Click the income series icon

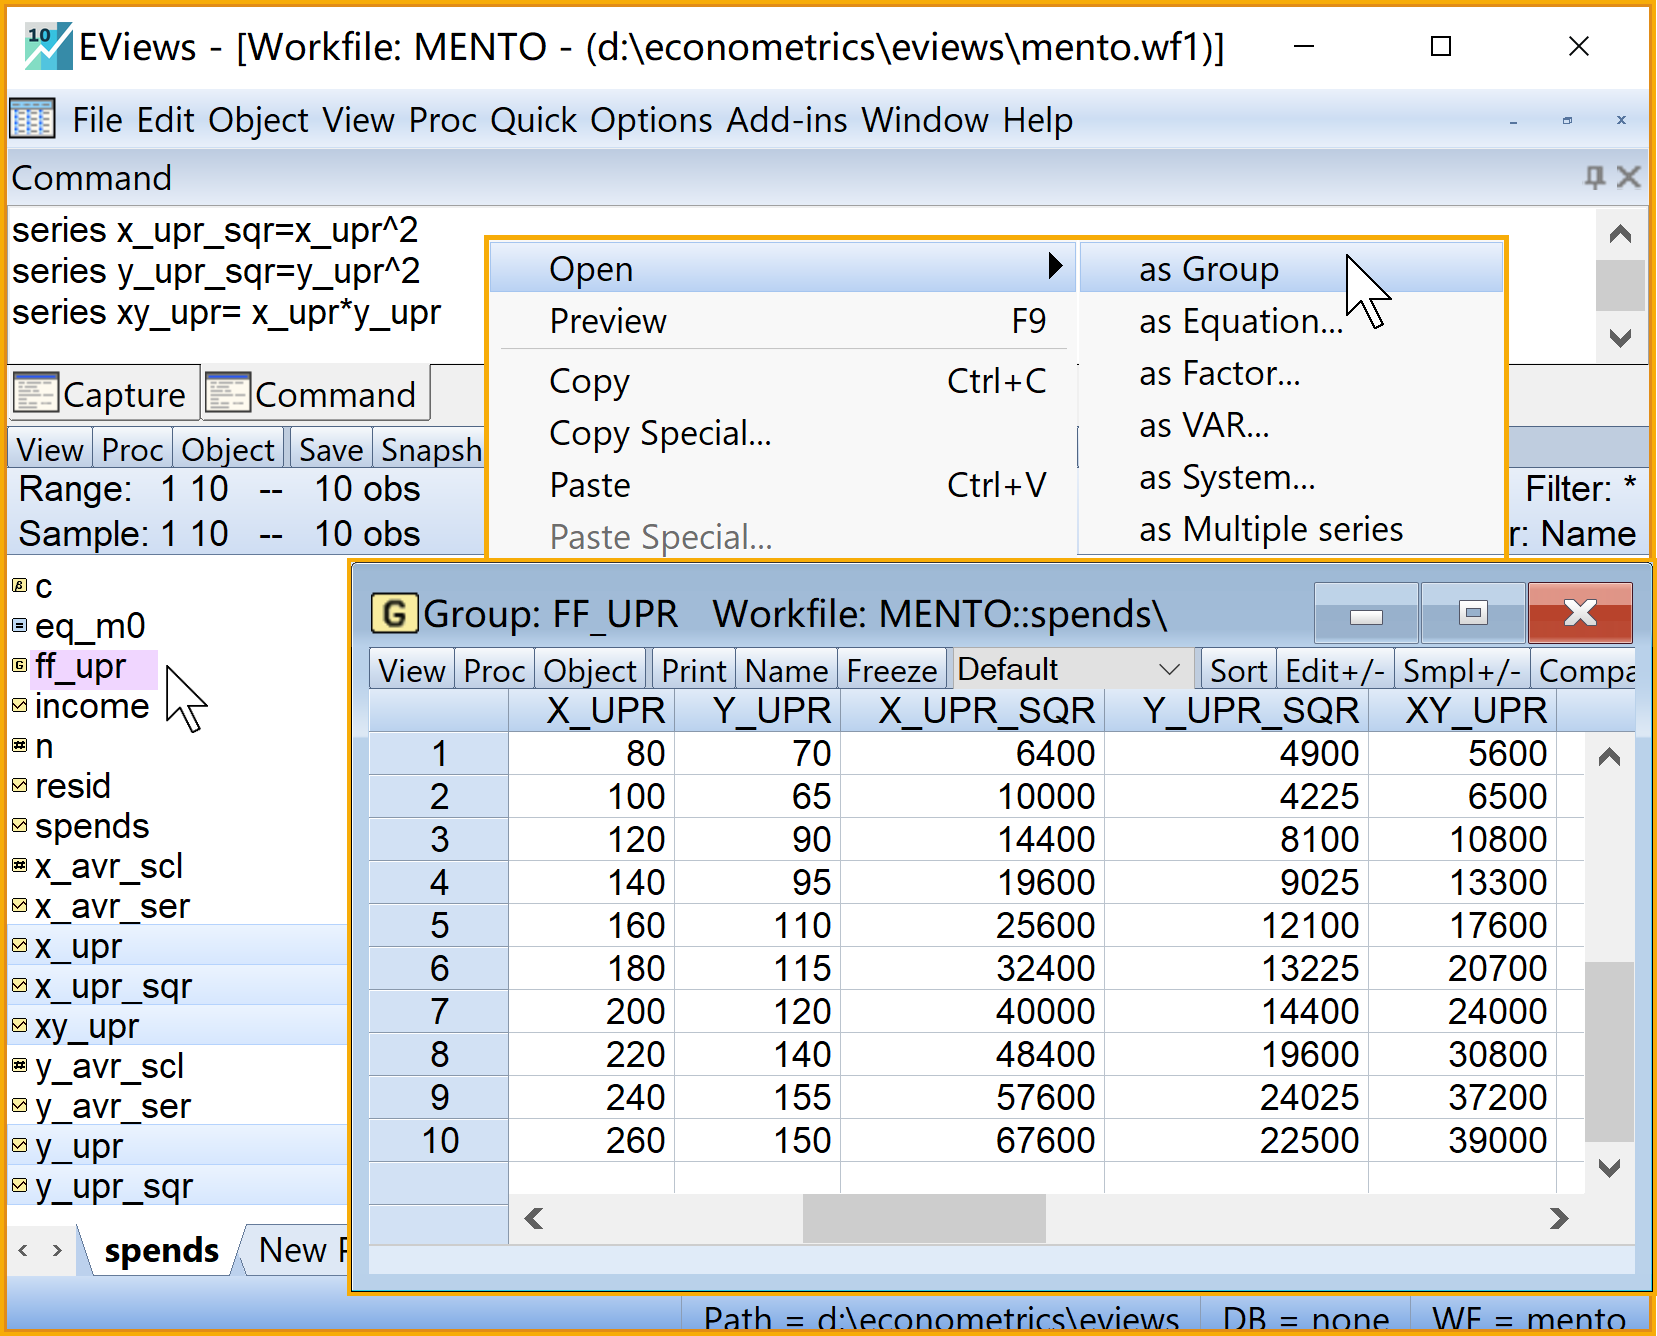pos(19,706)
